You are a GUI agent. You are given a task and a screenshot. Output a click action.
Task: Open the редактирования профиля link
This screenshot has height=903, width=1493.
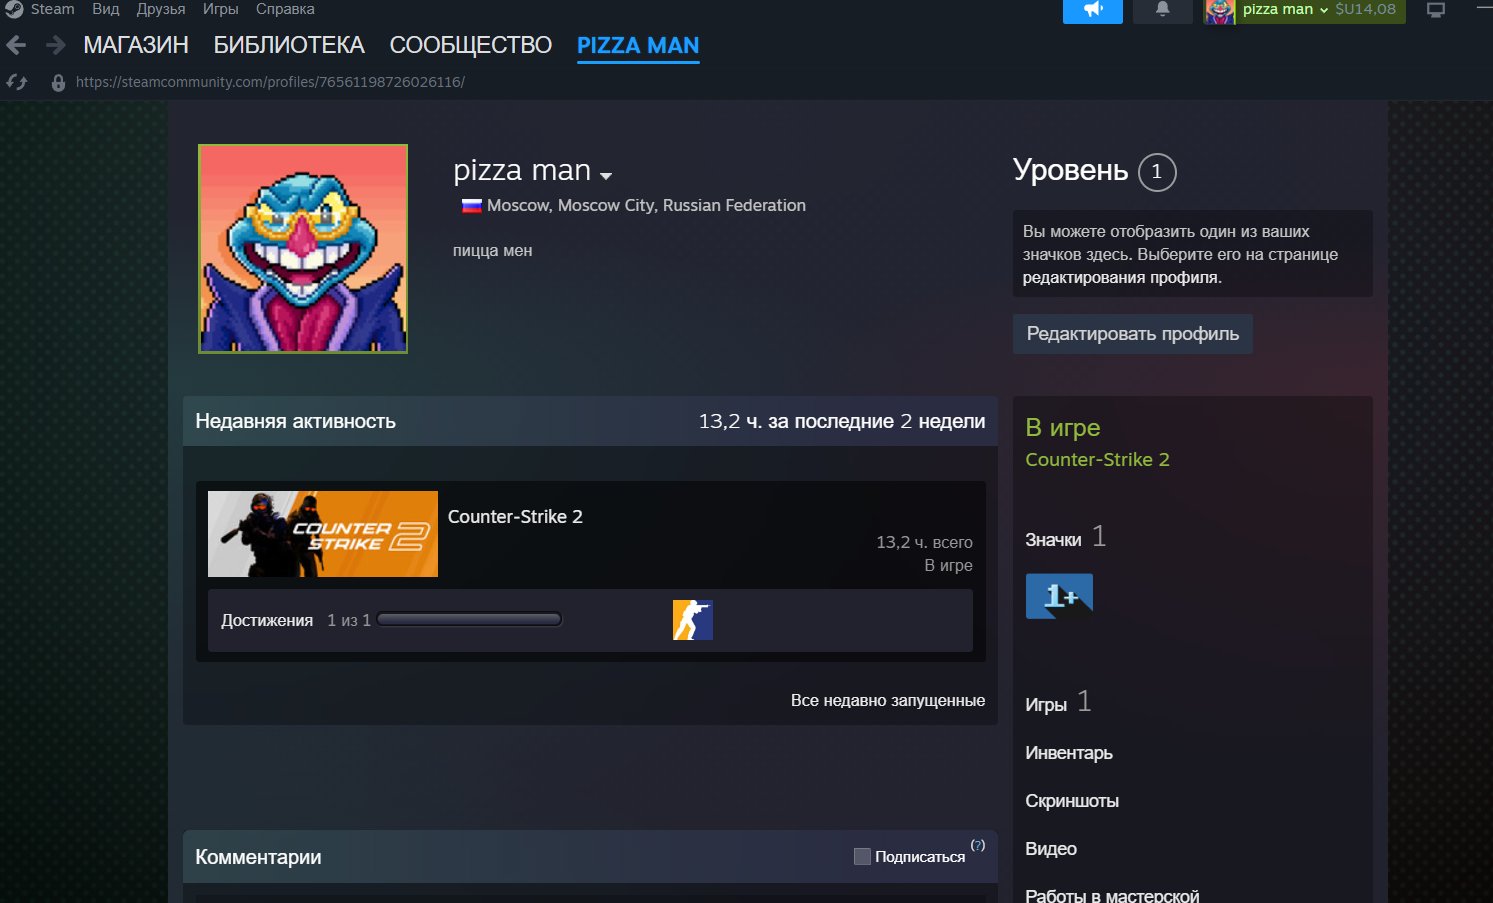coord(1120,278)
